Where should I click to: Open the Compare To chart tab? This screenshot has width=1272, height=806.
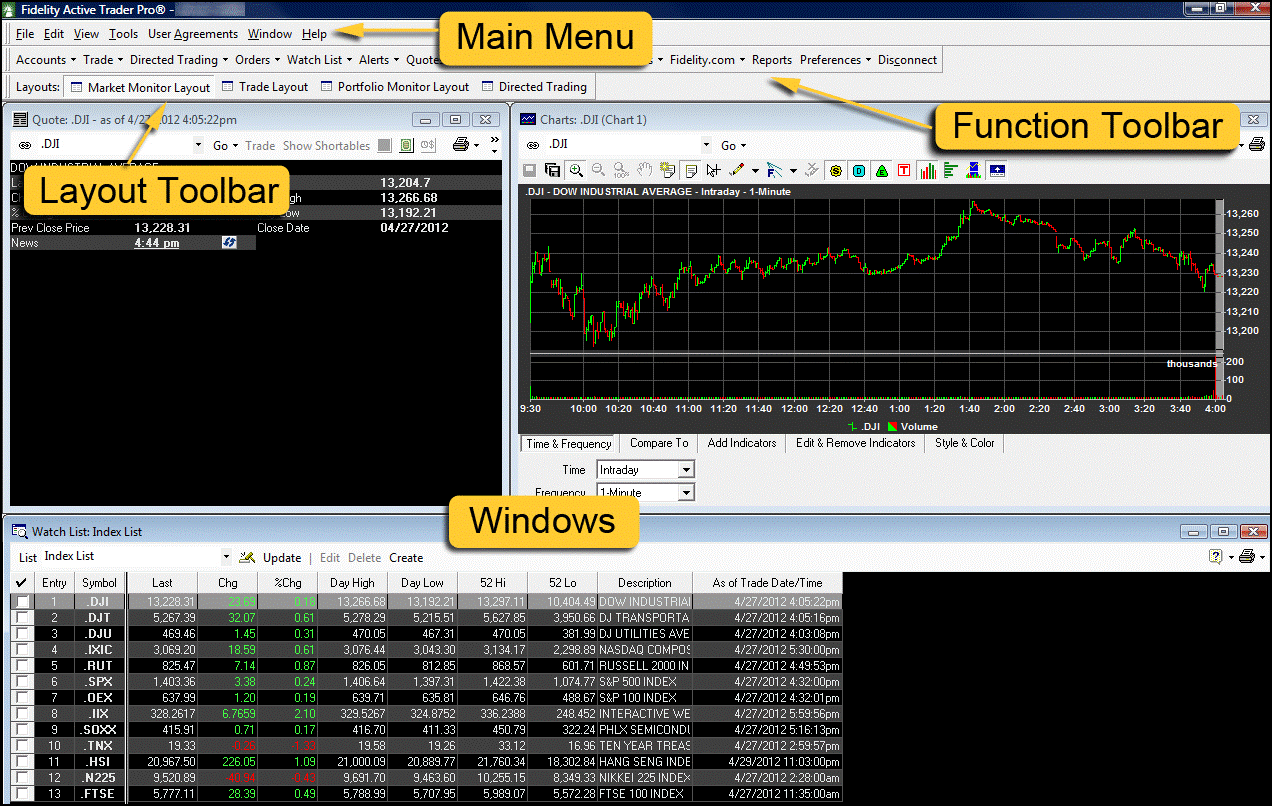tap(659, 443)
